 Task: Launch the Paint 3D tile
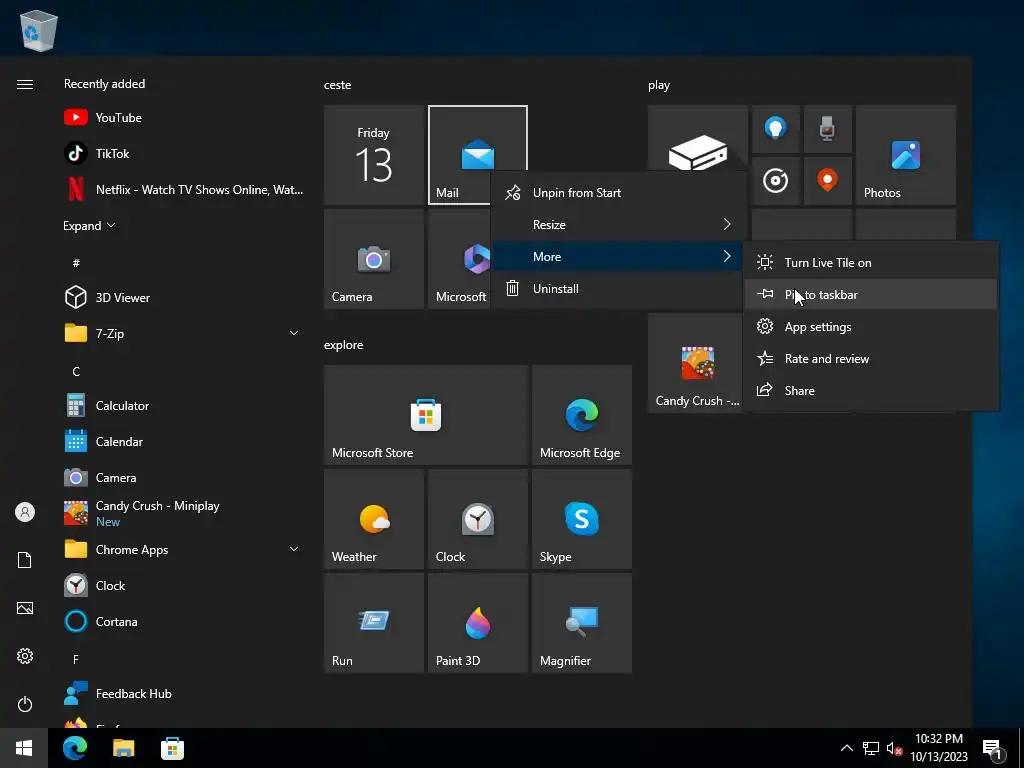(477, 623)
